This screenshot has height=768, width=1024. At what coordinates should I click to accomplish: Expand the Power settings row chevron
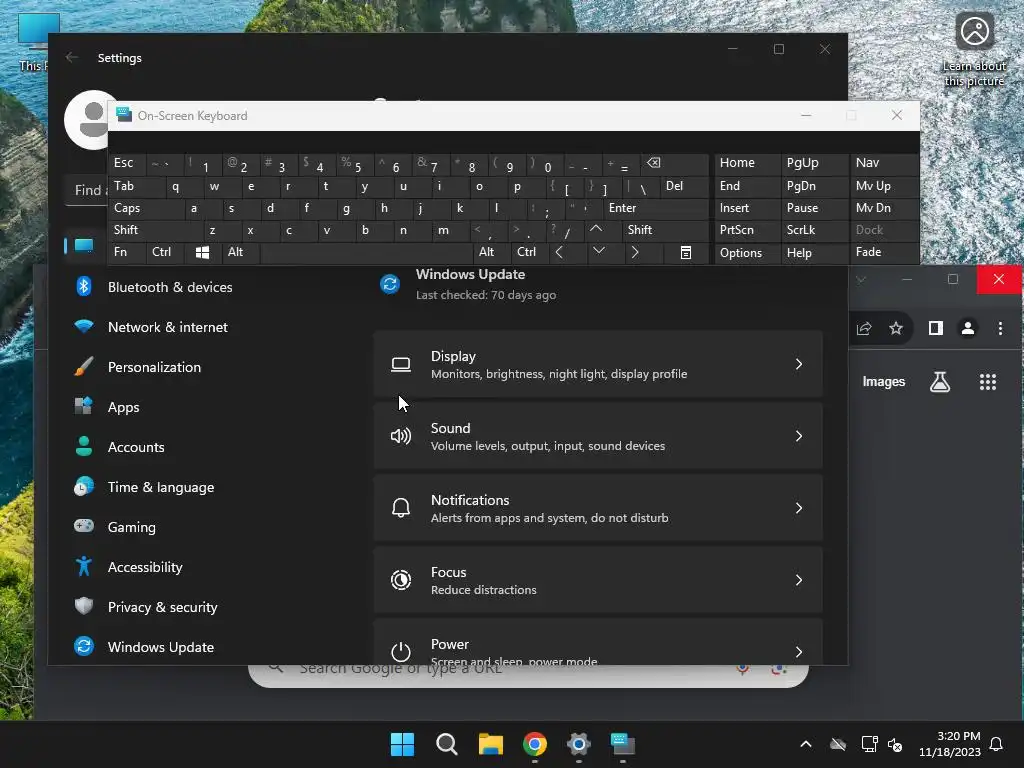pos(799,652)
